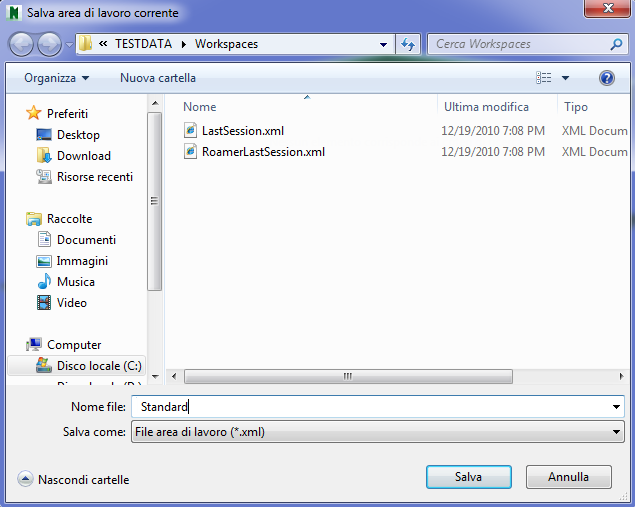
Task: Click the Desktop monitor icon
Action: [44, 134]
